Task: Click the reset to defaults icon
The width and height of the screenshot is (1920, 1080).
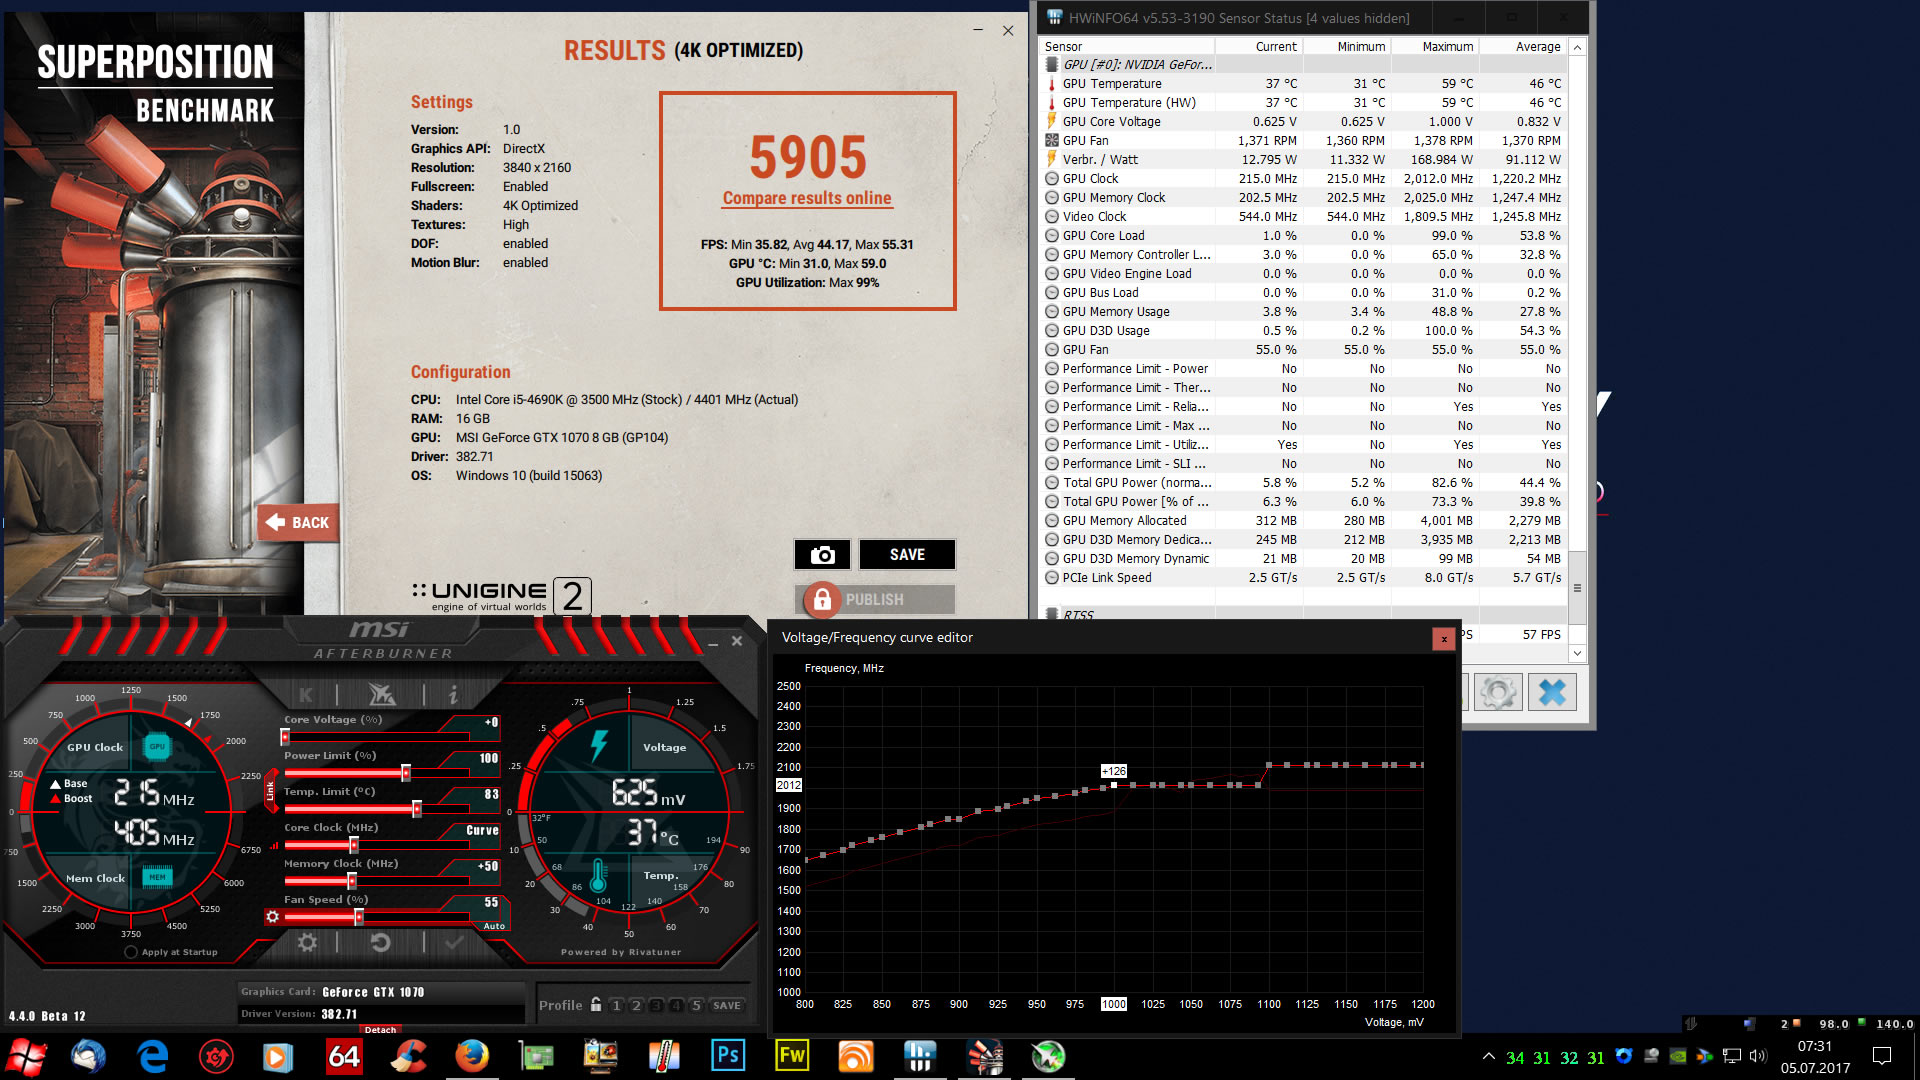Action: point(380,942)
